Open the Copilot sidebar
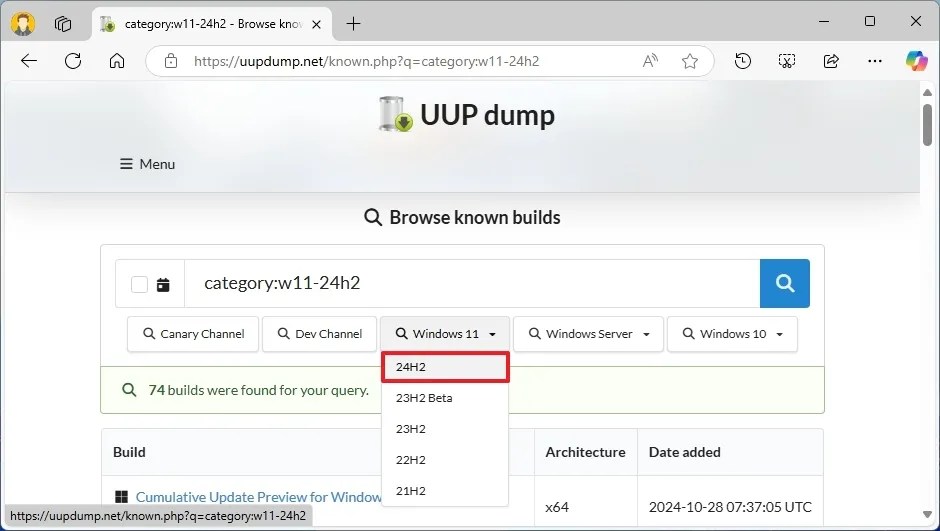Screen dimensions: 940x531 (x=917, y=61)
